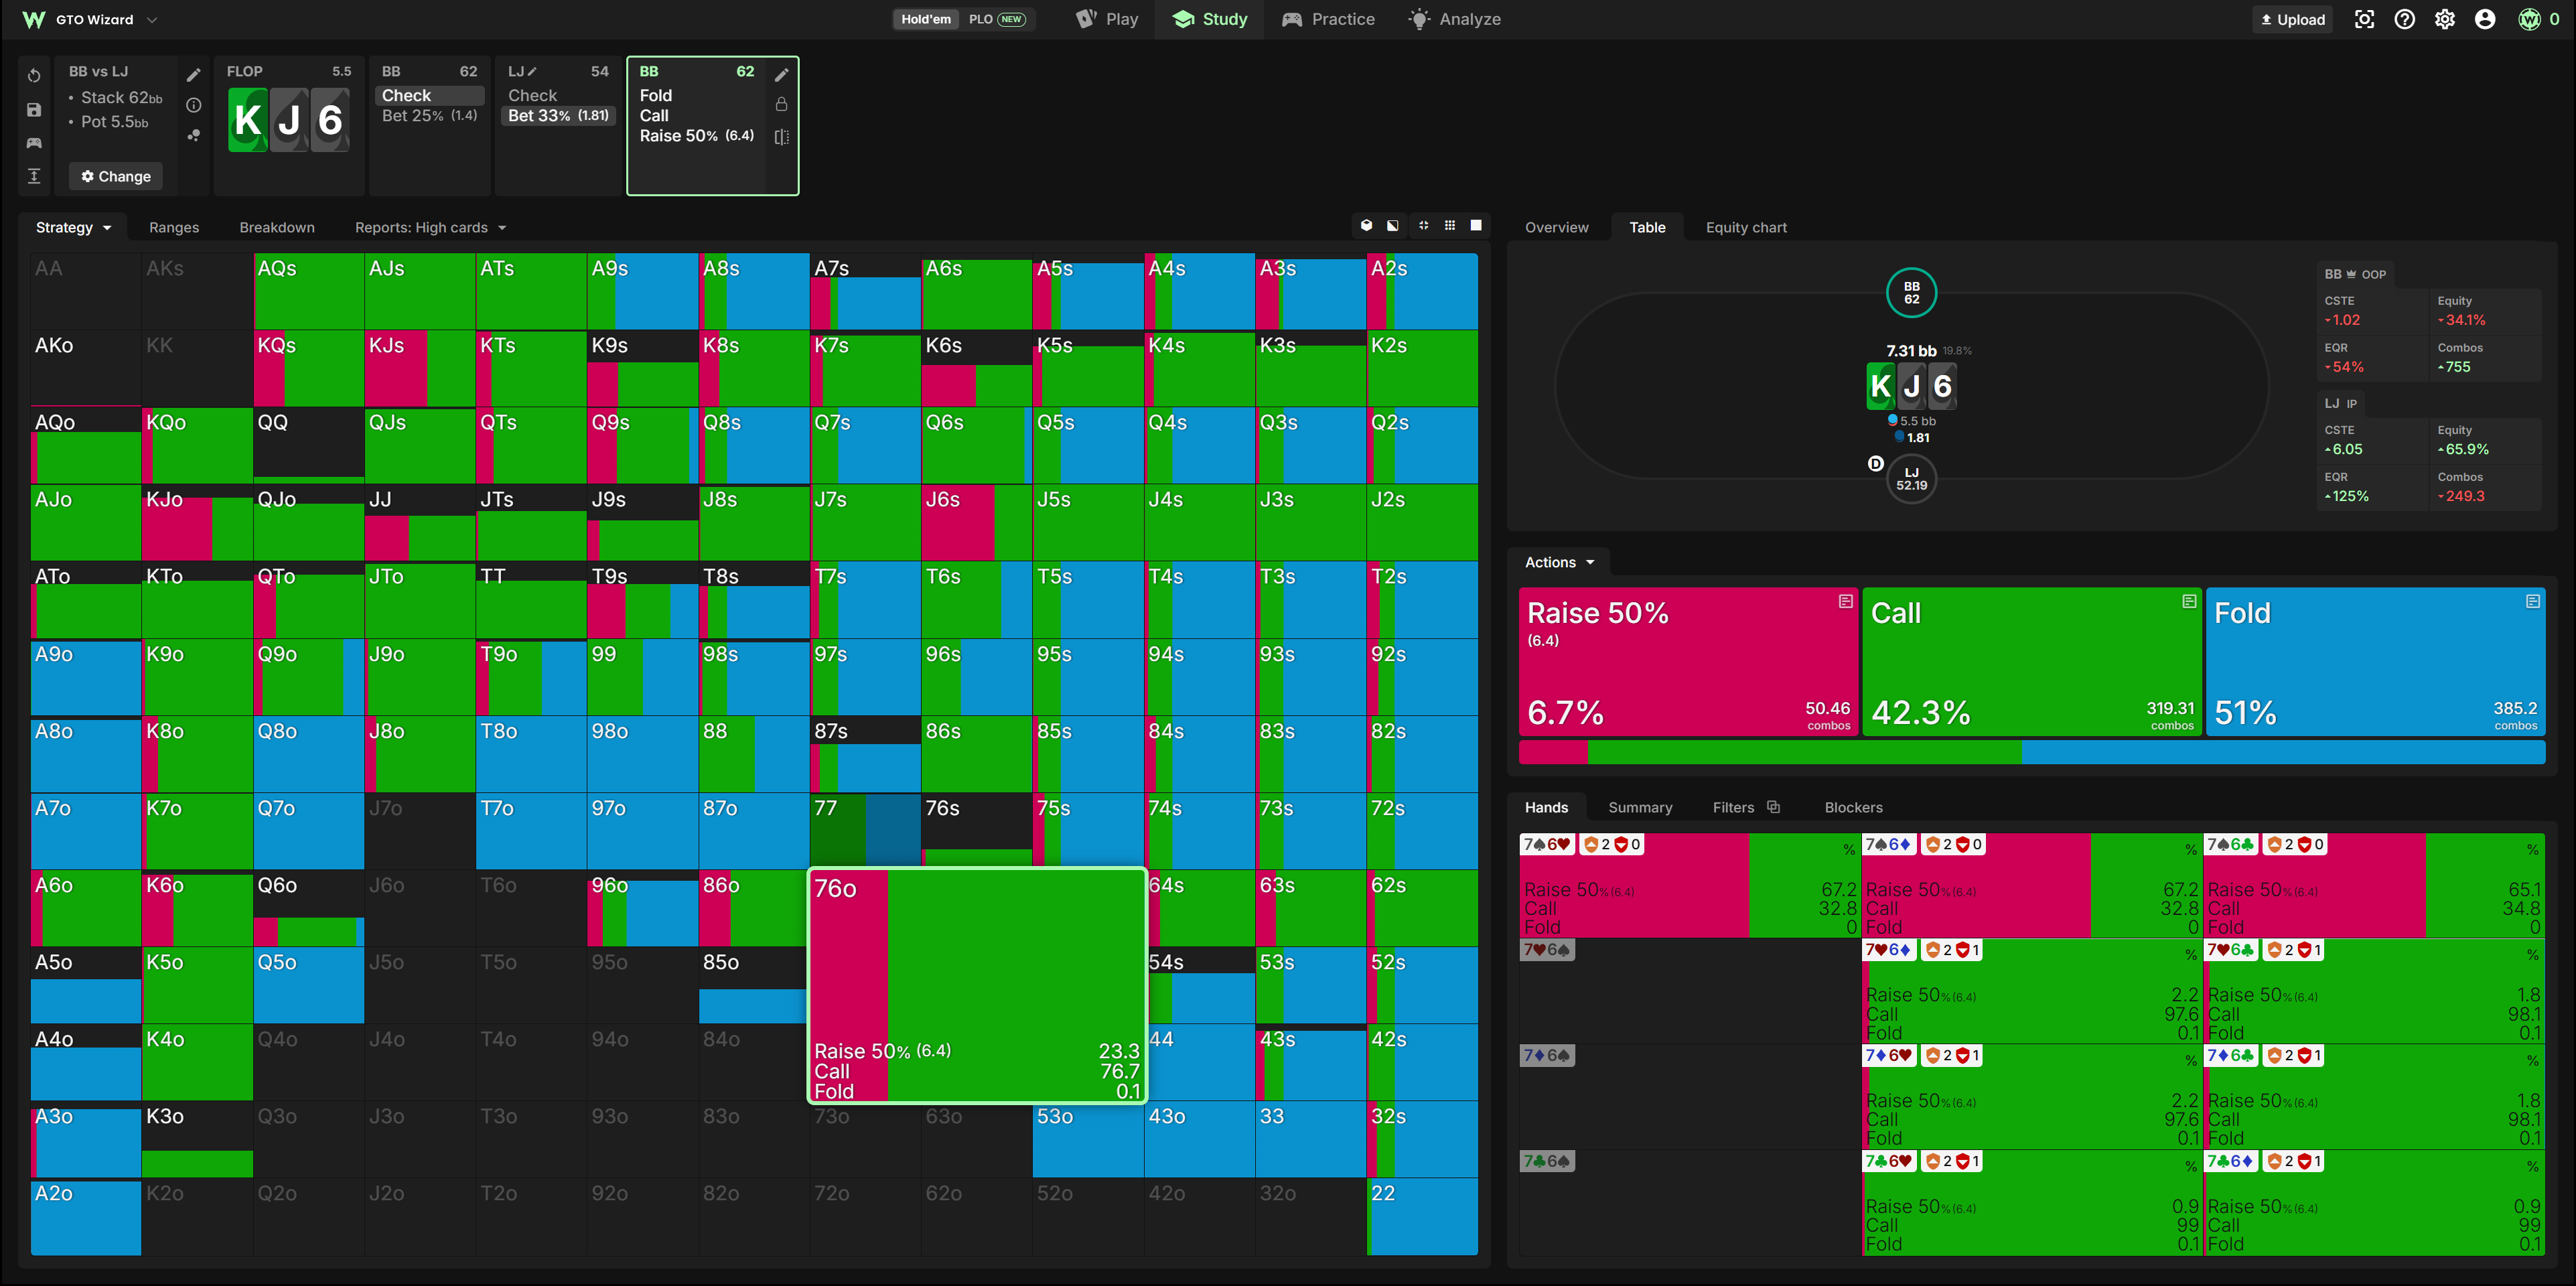Click the compare split icon in BB node
2576x1286 pixels.
tap(782, 137)
